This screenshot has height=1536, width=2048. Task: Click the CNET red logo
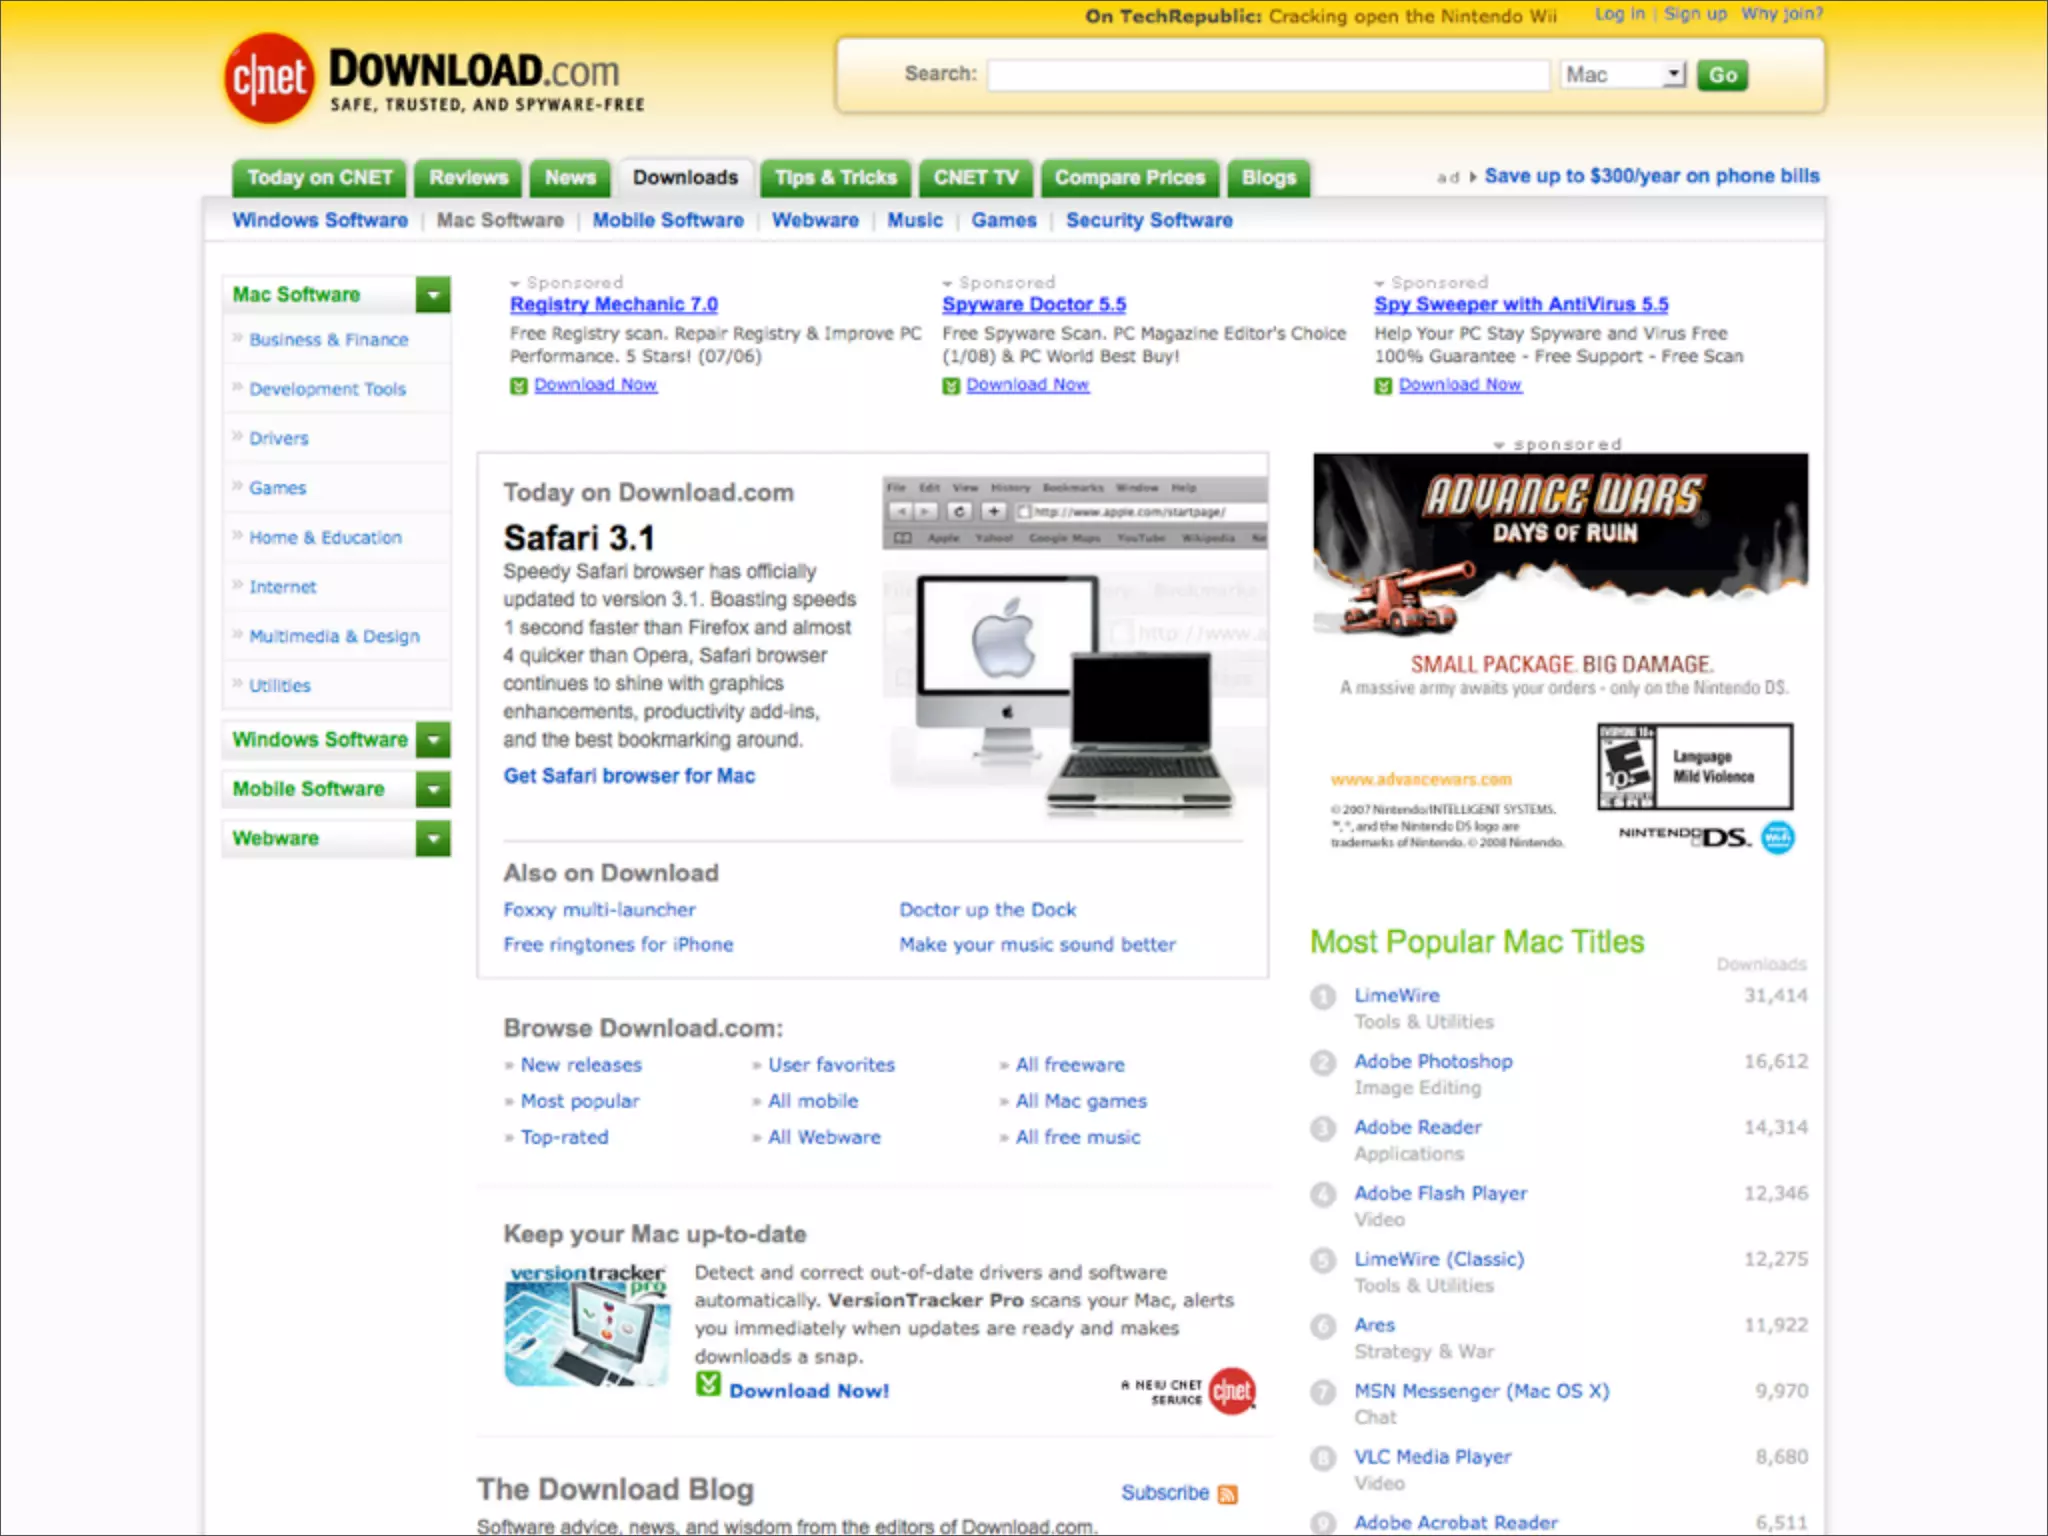point(269,79)
